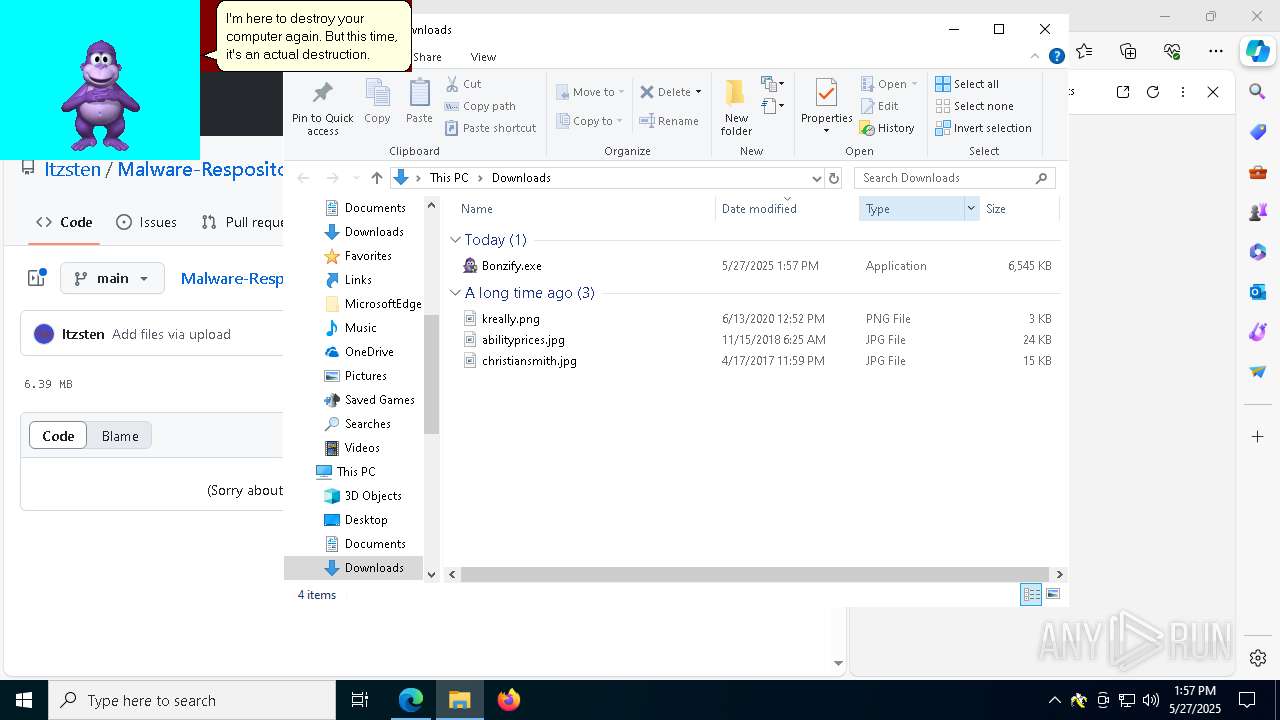Select Desktop under This PC
Image resolution: width=1280 pixels, height=720 pixels.
tap(366, 520)
